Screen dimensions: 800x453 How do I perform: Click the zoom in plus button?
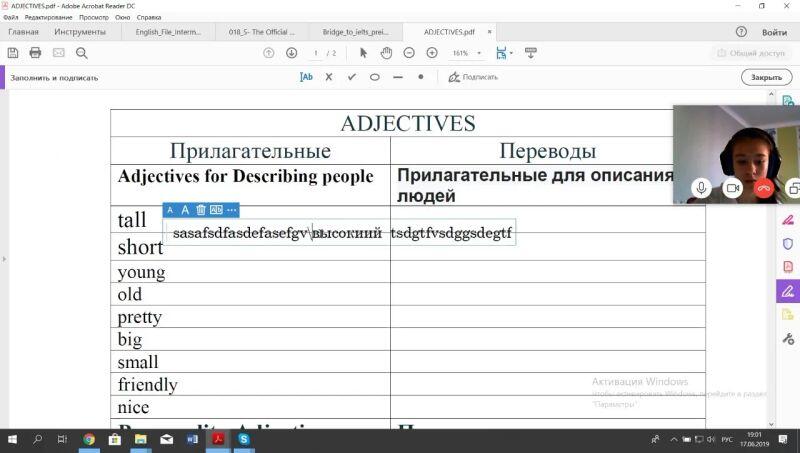point(433,53)
